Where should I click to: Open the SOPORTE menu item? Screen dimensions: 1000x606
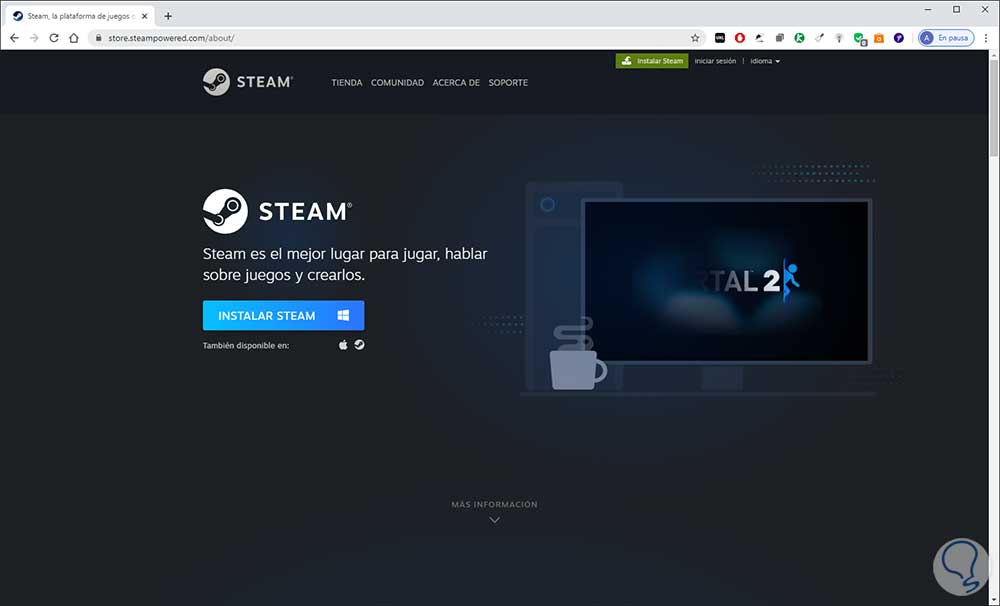[x=508, y=82]
